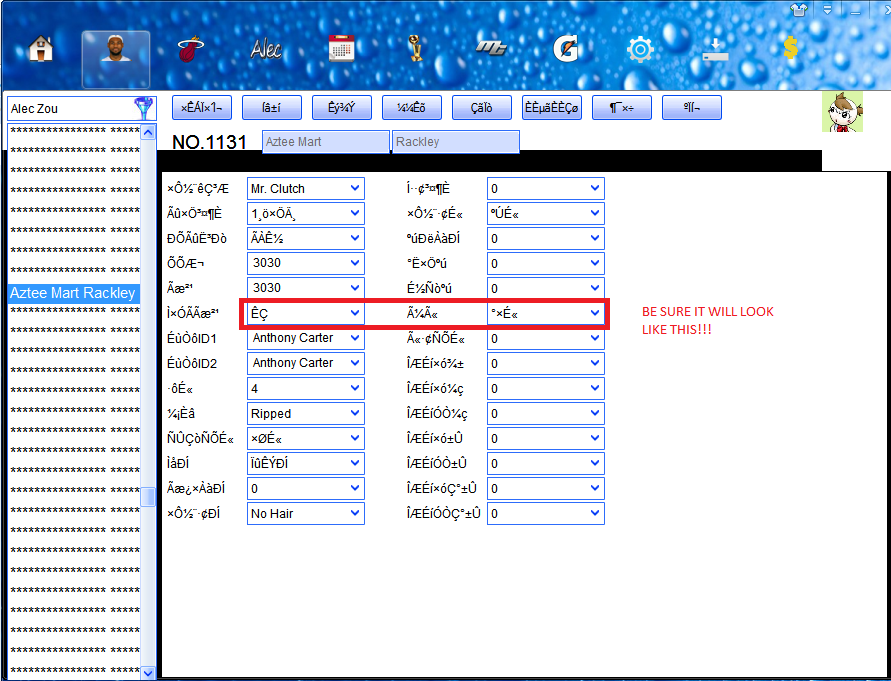The height and width of the screenshot is (681, 891).
Task: Select the Miami Heat team logo icon
Action: 187,49
